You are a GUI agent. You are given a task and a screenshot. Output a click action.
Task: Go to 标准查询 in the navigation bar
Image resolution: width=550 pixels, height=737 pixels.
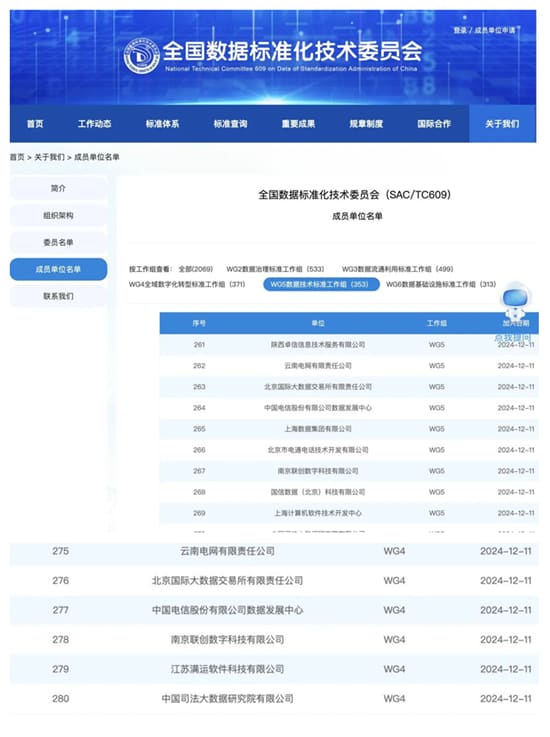point(230,124)
